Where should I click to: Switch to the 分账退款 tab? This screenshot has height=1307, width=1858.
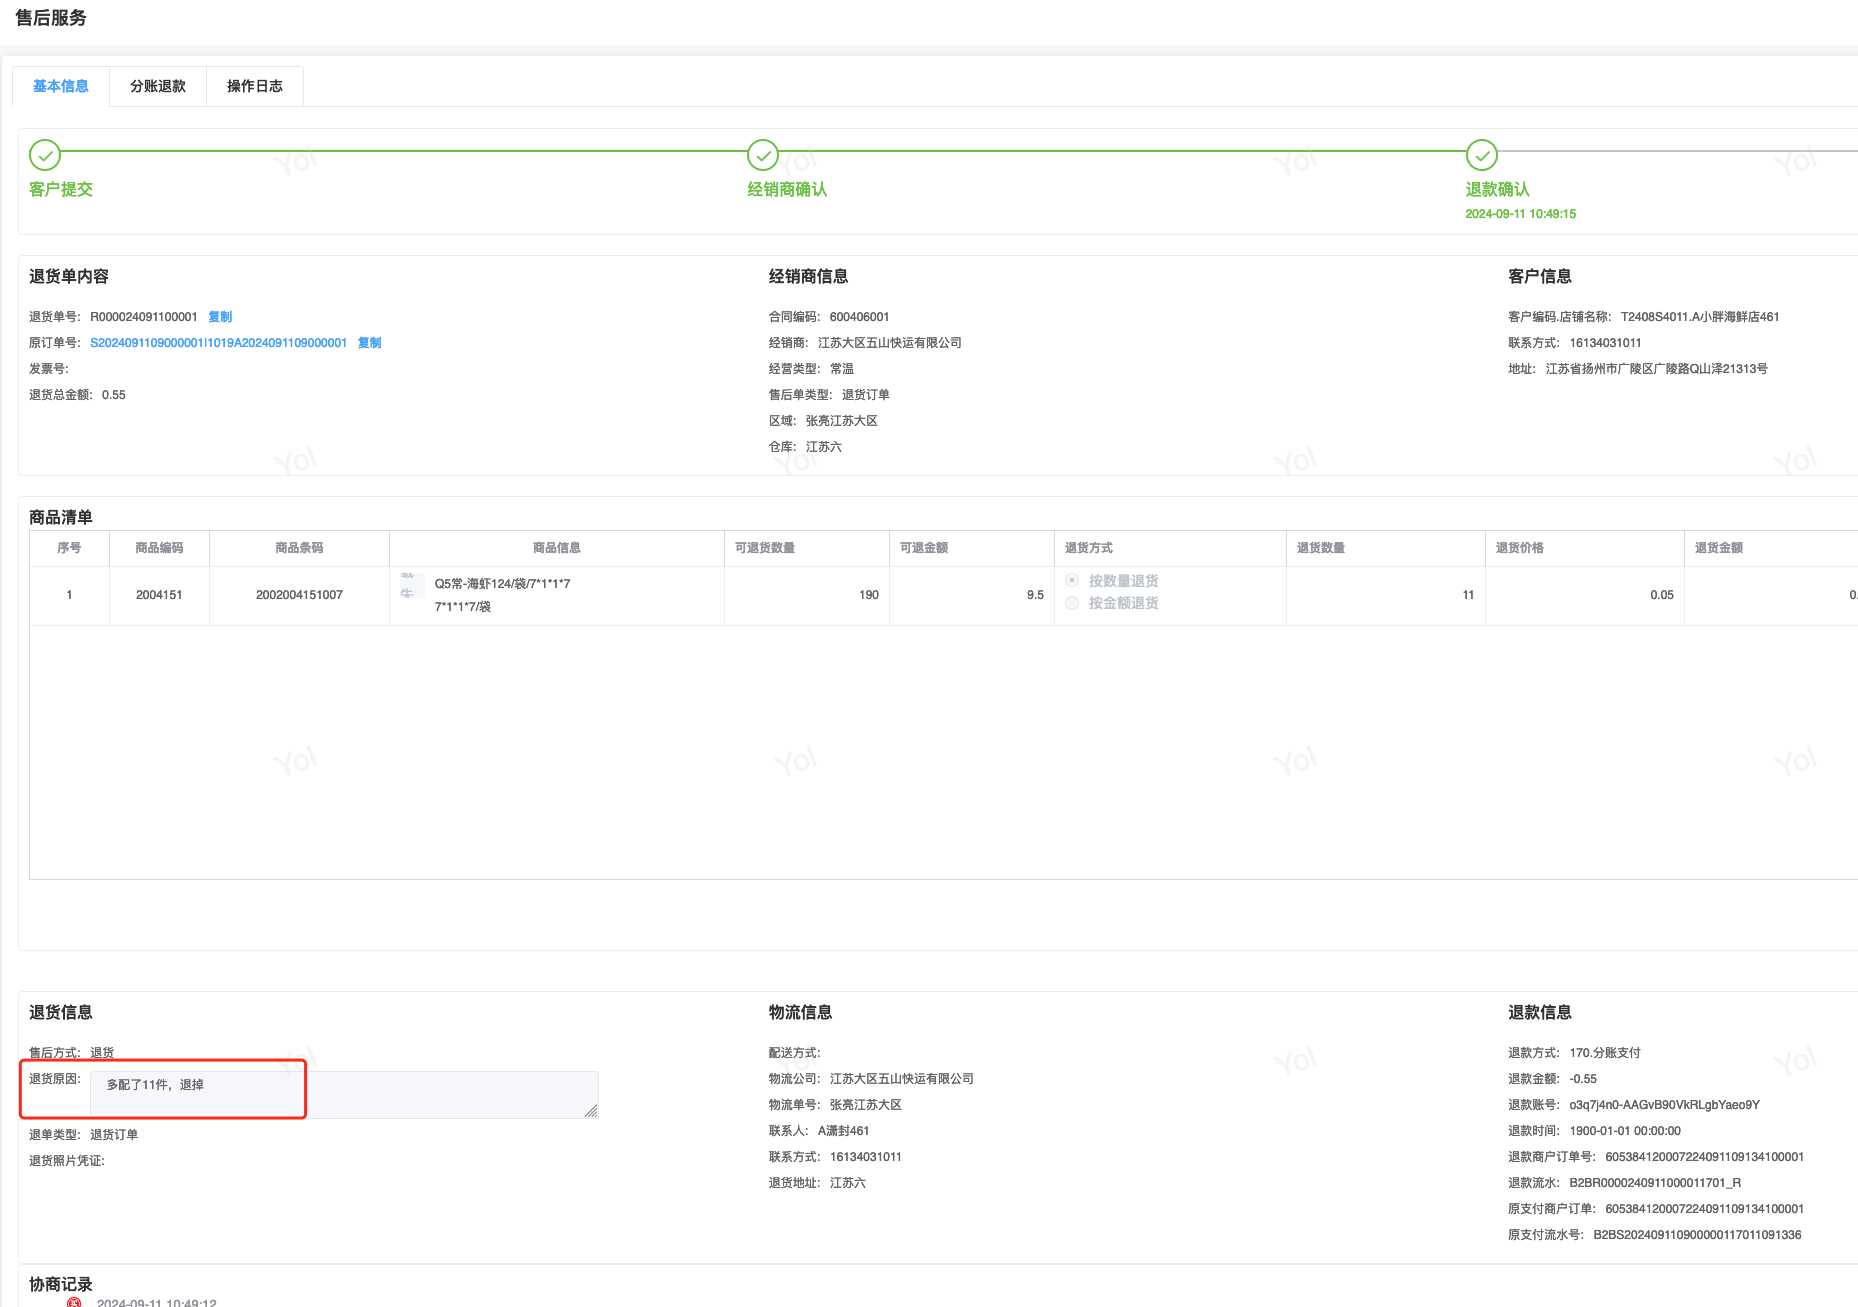coord(158,86)
